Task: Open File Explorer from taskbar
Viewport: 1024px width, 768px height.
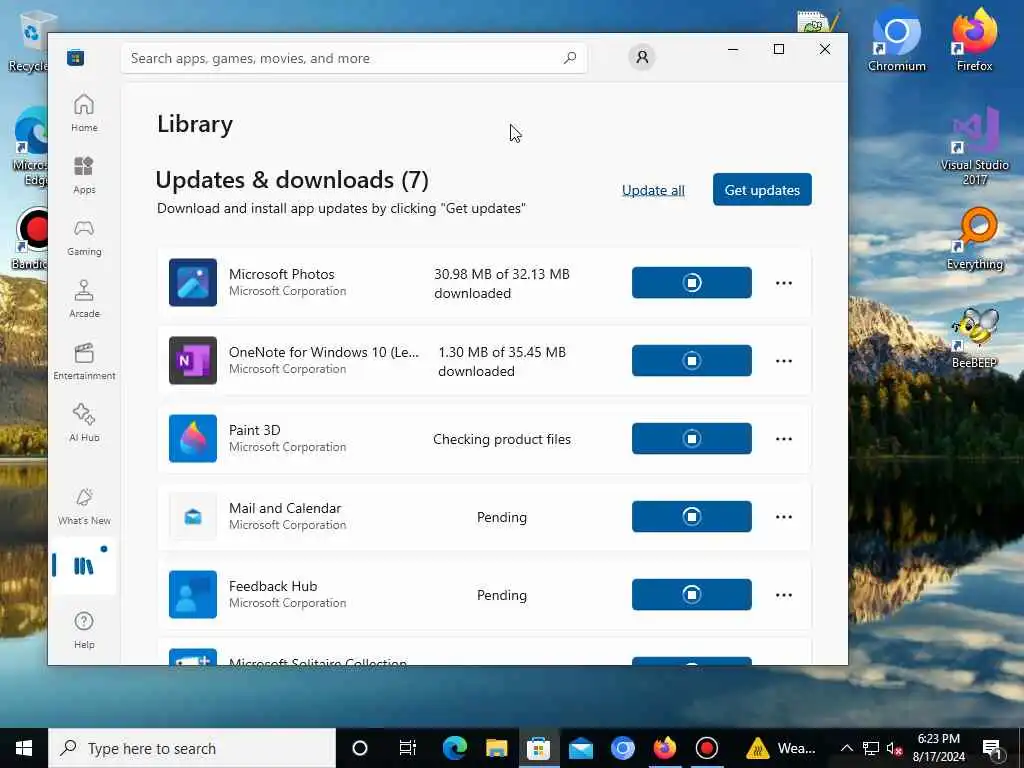Action: [496, 748]
